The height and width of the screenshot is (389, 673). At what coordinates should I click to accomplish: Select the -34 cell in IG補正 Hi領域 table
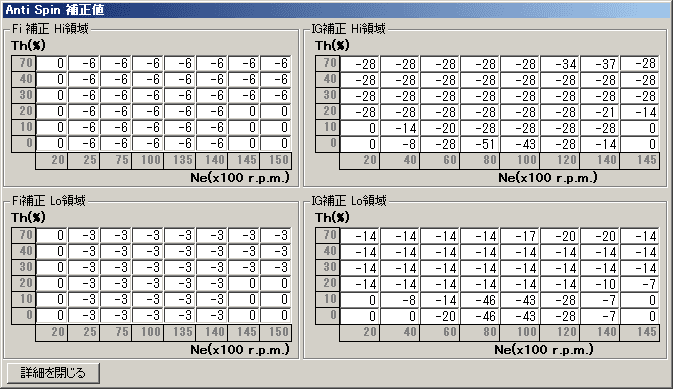[560, 64]
